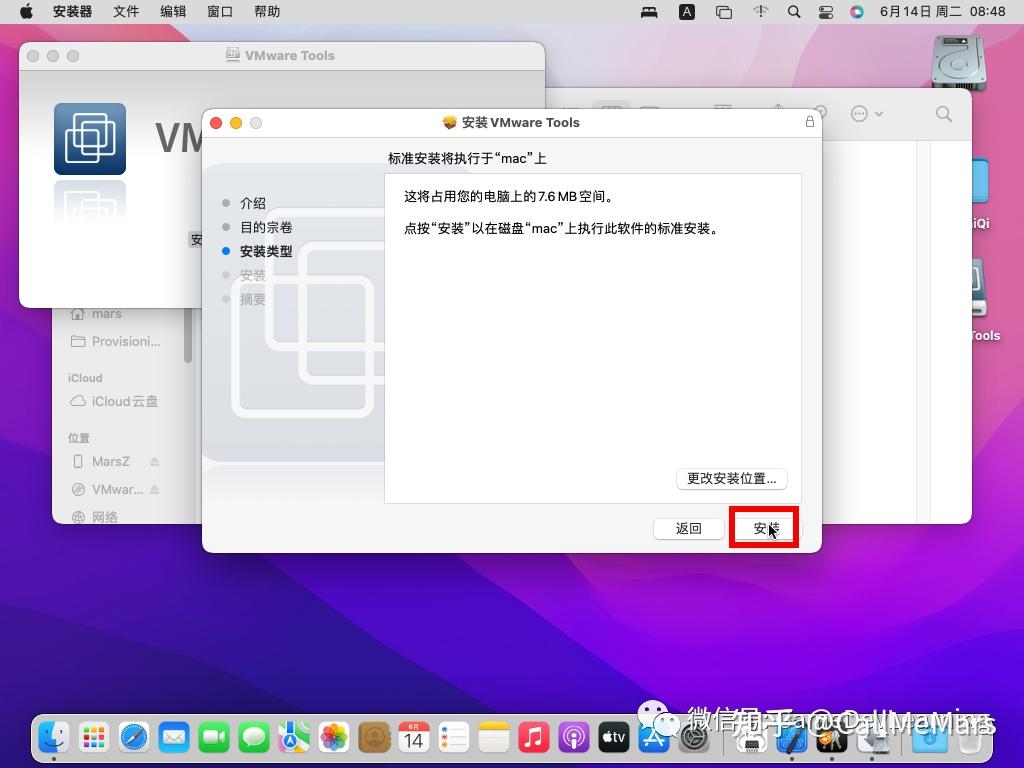Click the 返回 button
Screen dimensions: 1024x768
[688, 528]
